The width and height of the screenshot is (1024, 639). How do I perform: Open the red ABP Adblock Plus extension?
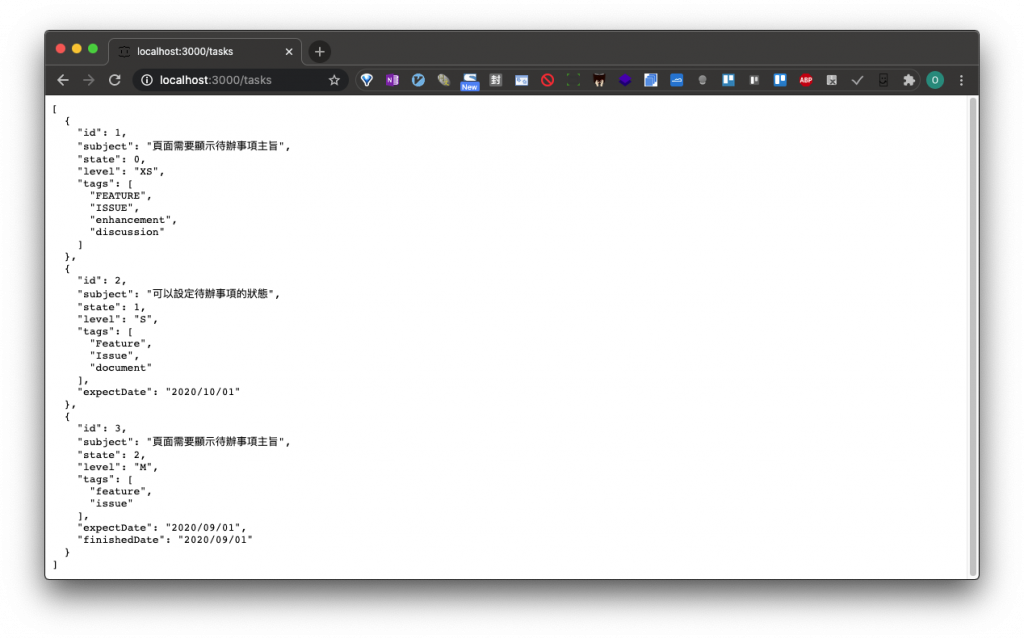[x=806, y=80]
